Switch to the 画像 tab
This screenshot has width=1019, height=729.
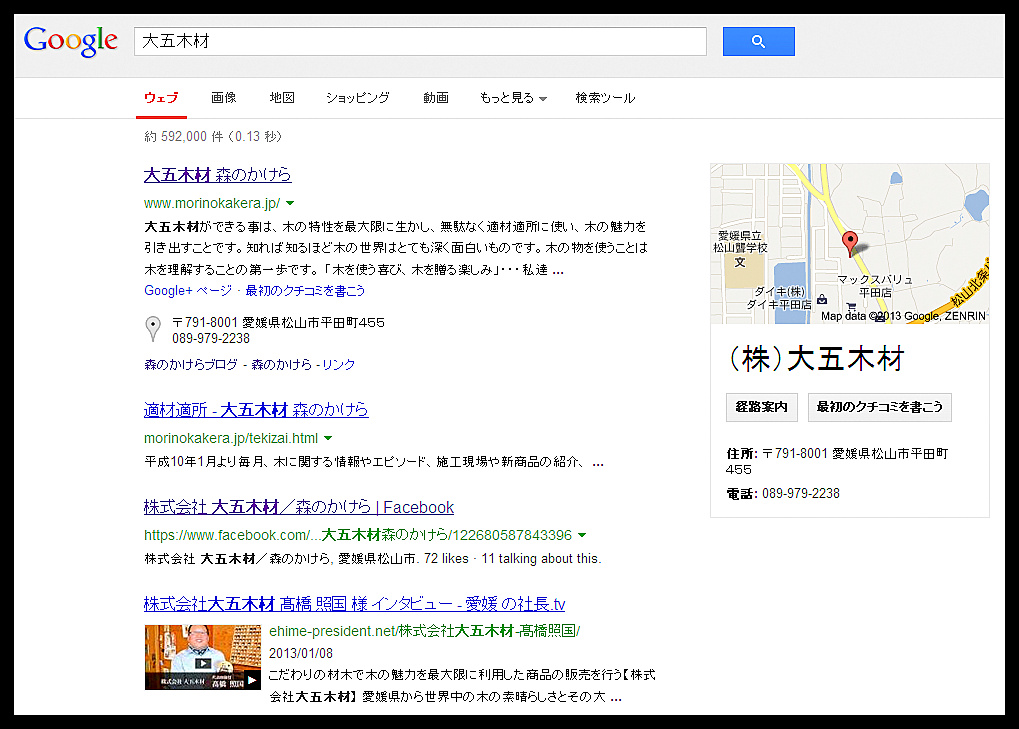(224, 98)
